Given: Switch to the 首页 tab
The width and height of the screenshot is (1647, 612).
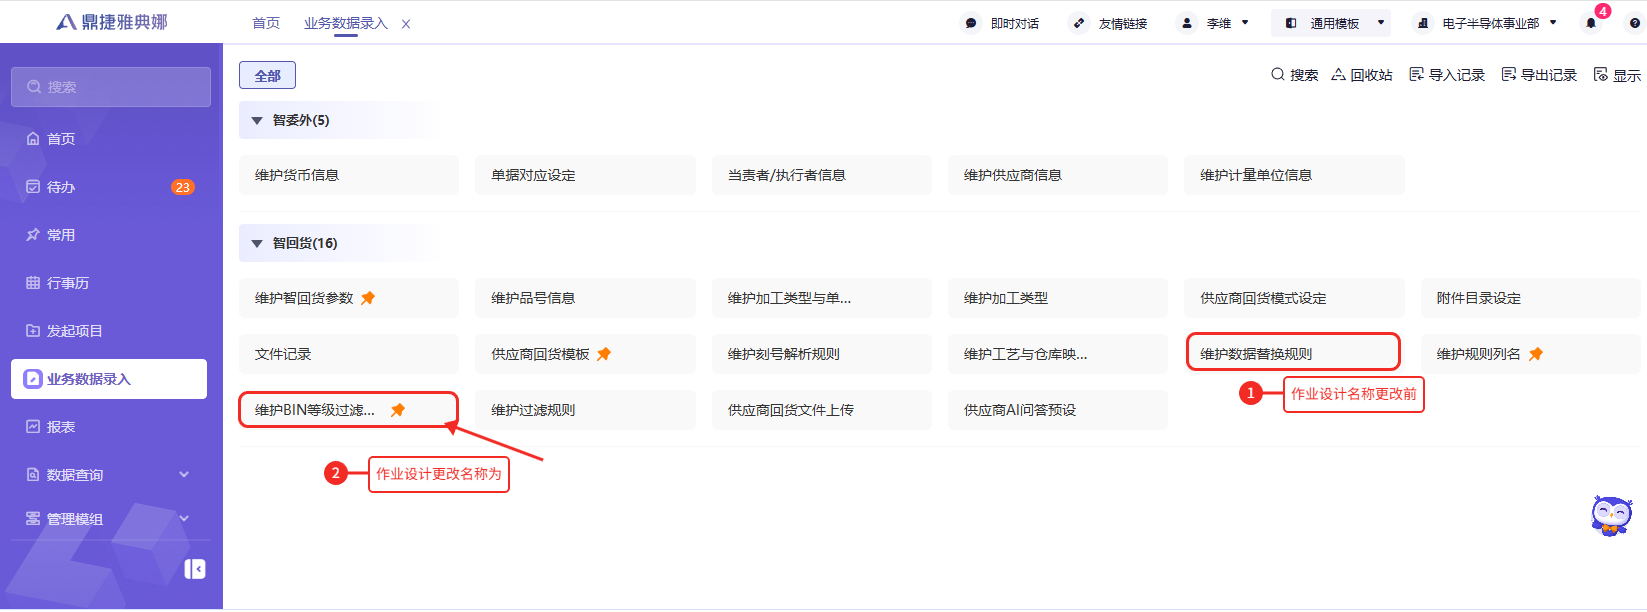Looking at the screenshot, I should point(266,23).
